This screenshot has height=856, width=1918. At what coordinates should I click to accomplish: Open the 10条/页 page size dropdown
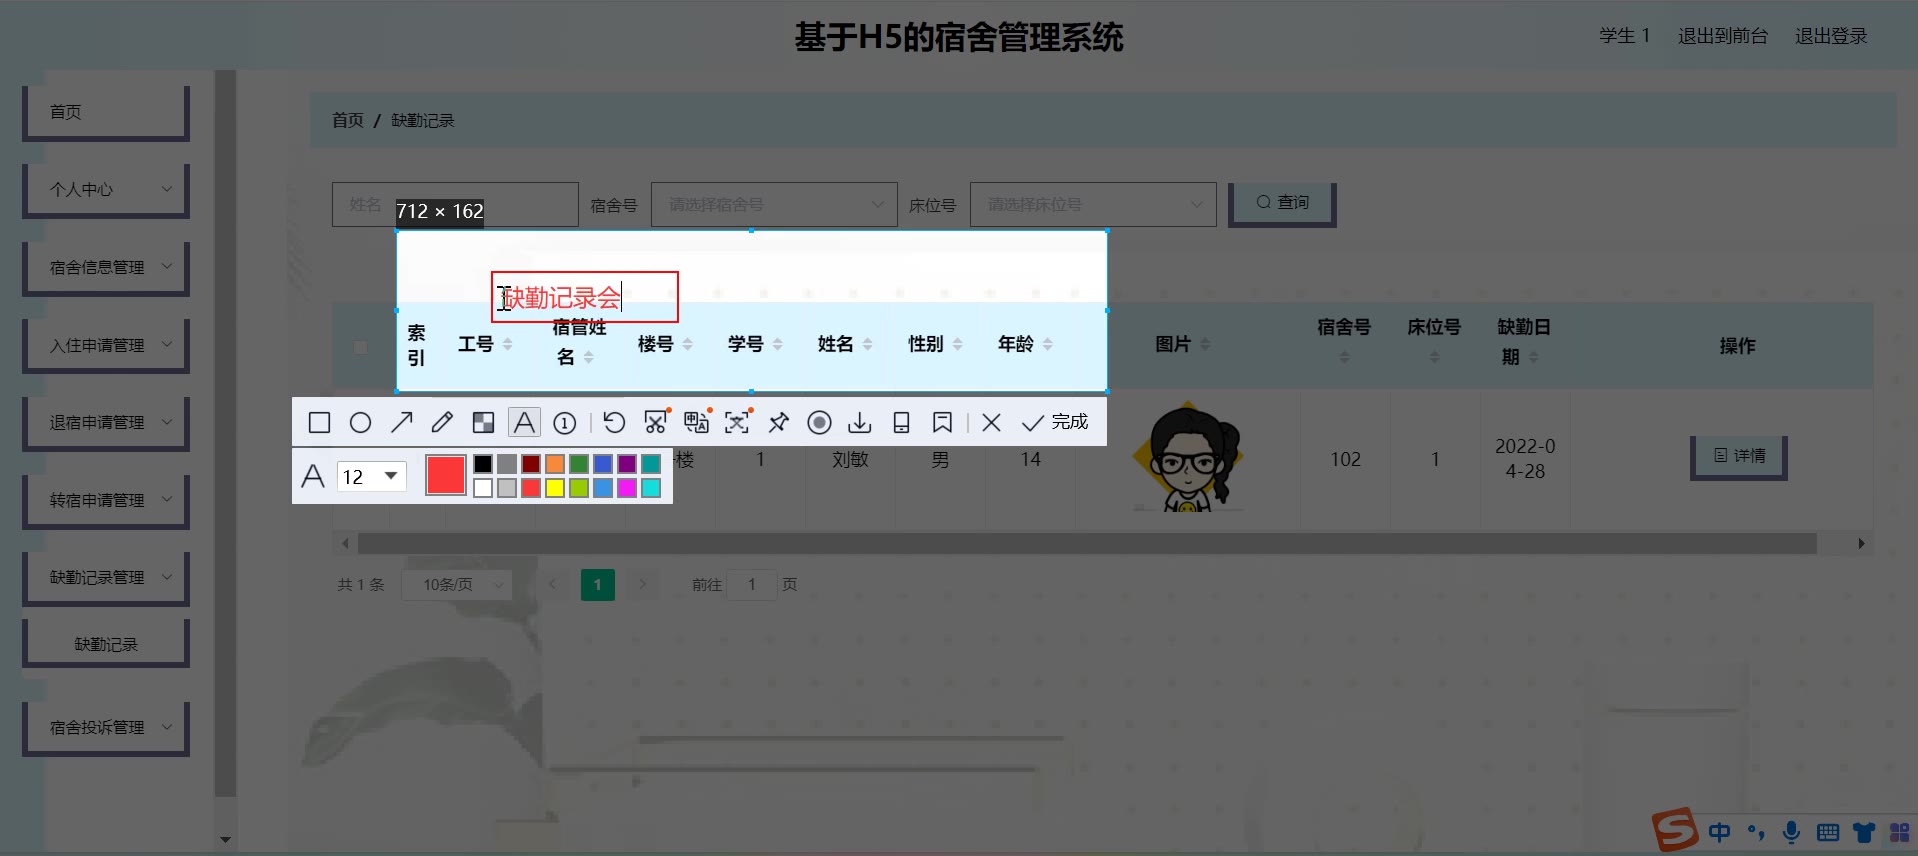tap(457, 585)
